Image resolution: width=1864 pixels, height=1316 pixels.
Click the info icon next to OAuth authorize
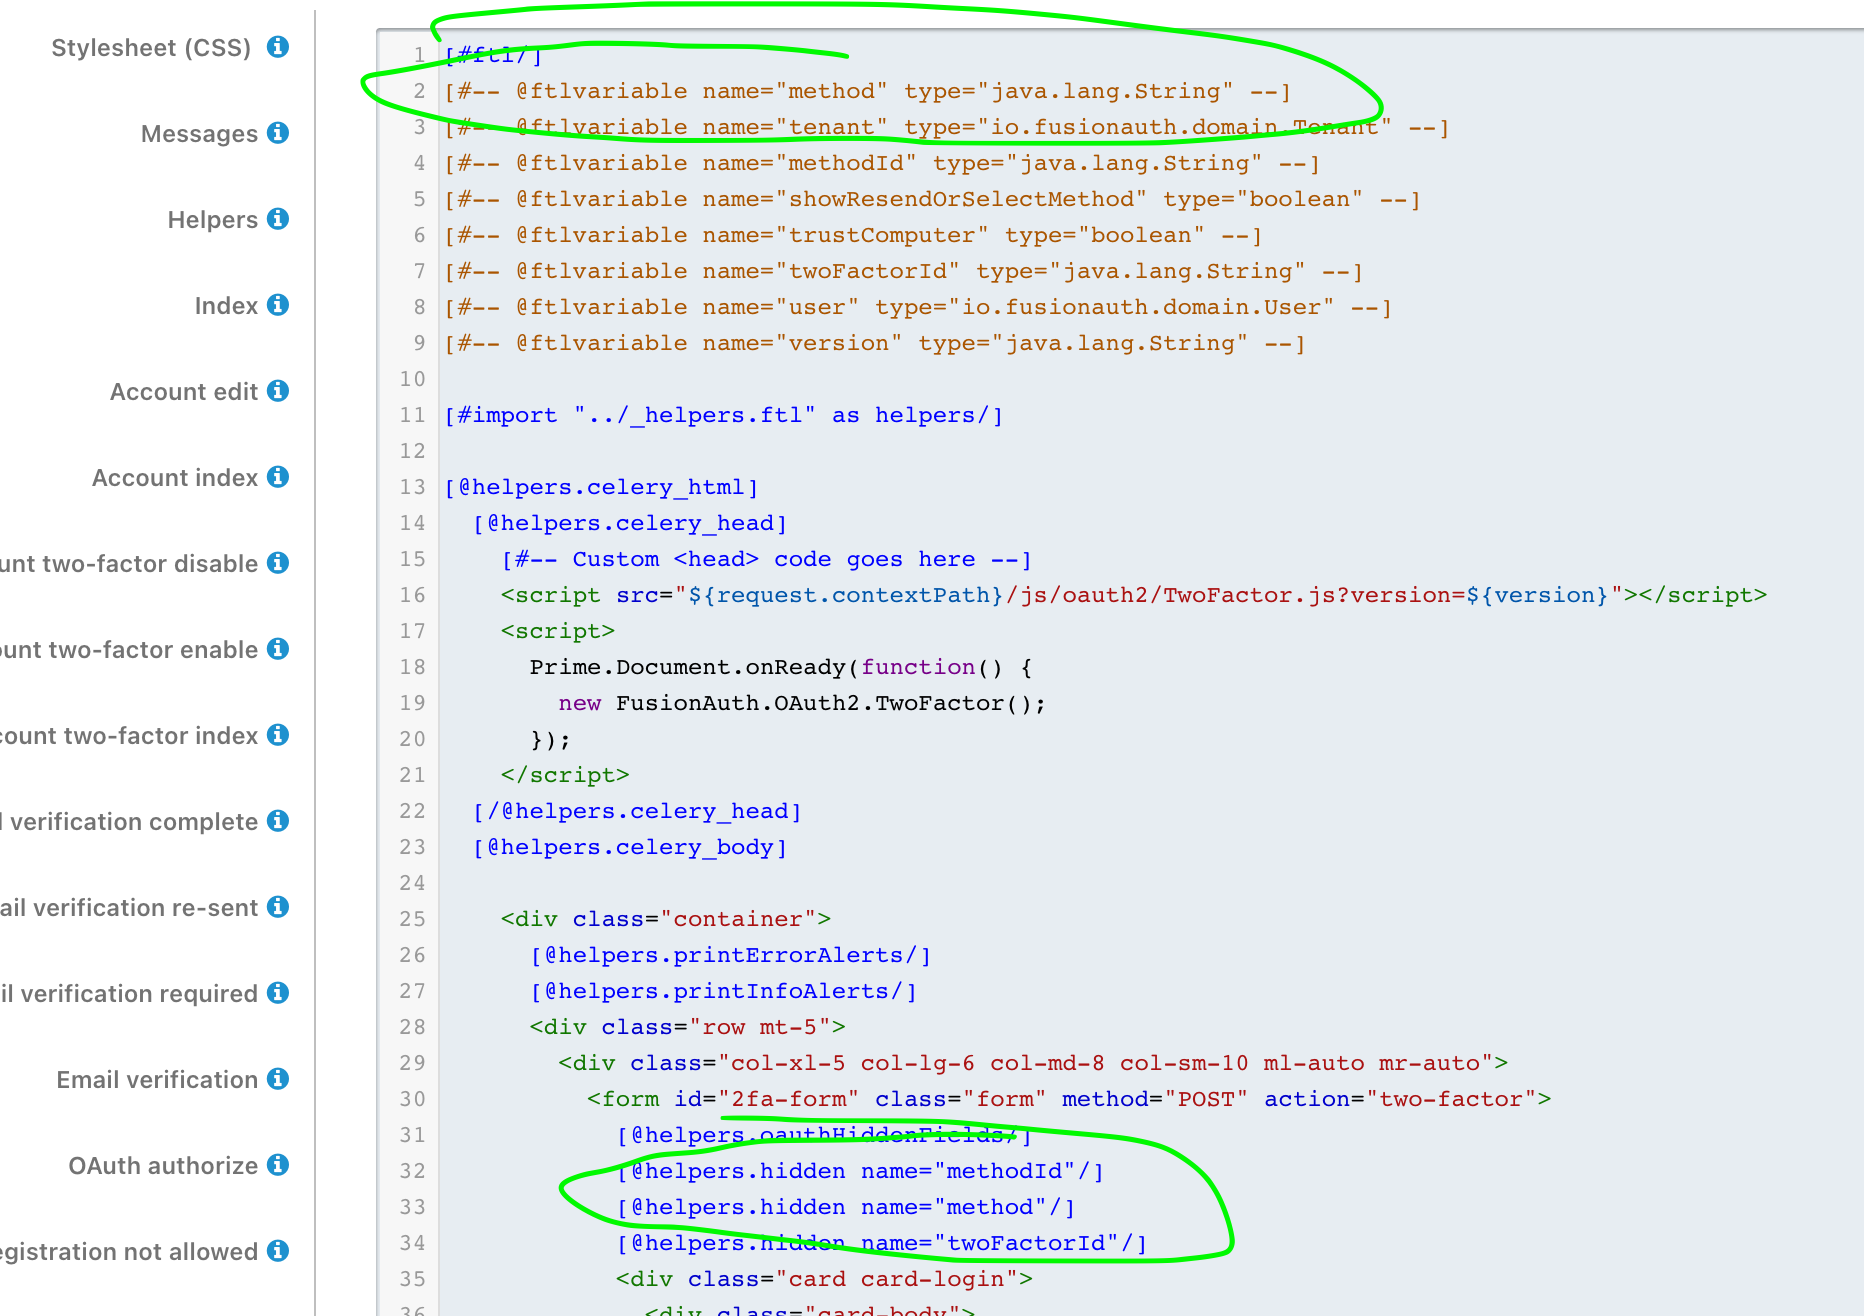276,1165
